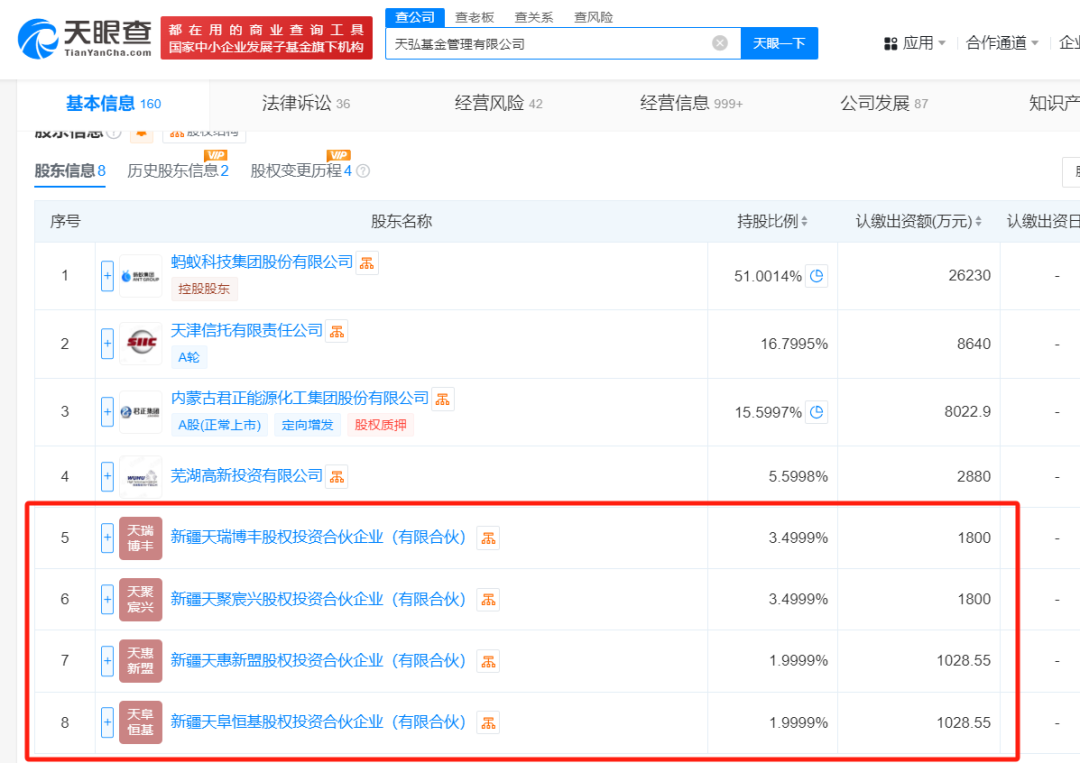Clear the search box with the X icon
This screenshot has width=1080, height=763.
pos(720,43)
